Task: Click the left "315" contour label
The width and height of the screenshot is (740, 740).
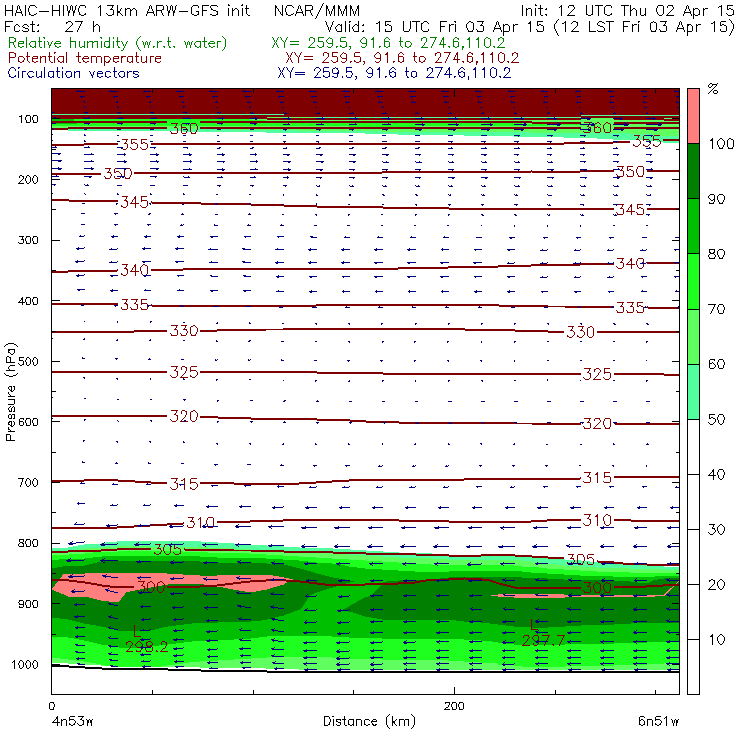Action: coord(184,484)
